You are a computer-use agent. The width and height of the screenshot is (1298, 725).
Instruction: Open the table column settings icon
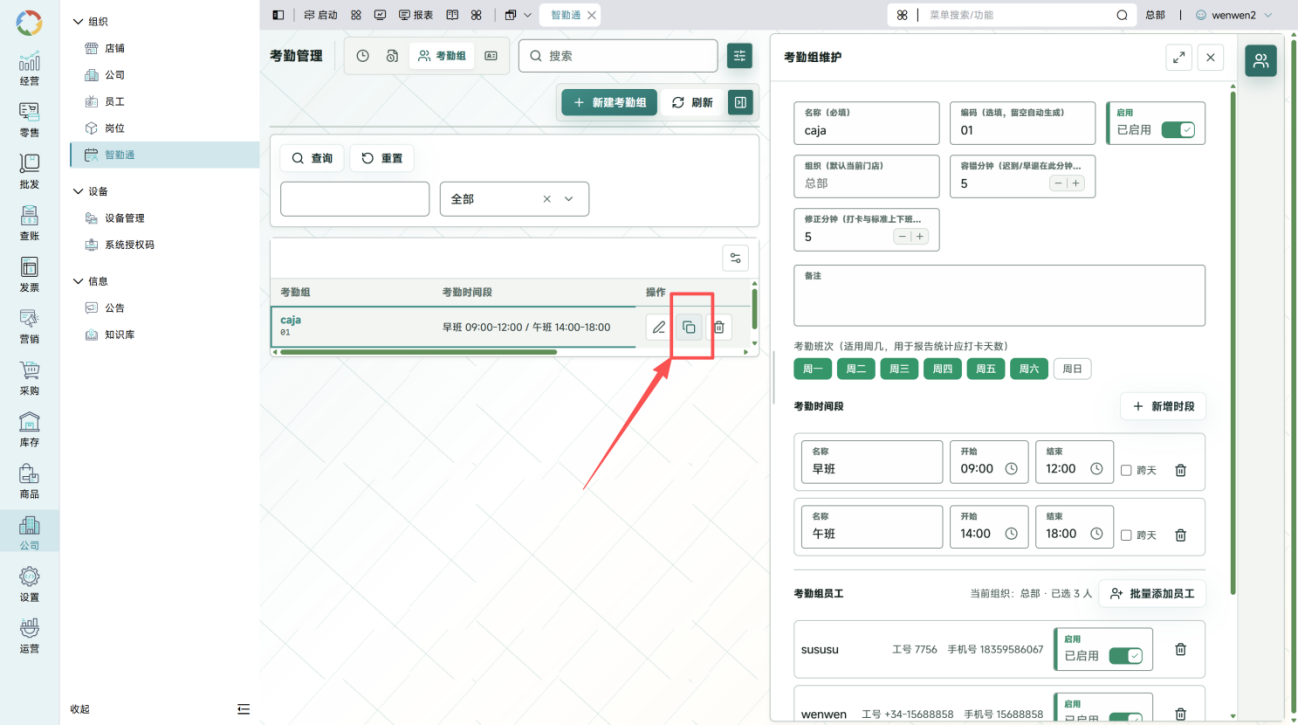click(736, 258)
